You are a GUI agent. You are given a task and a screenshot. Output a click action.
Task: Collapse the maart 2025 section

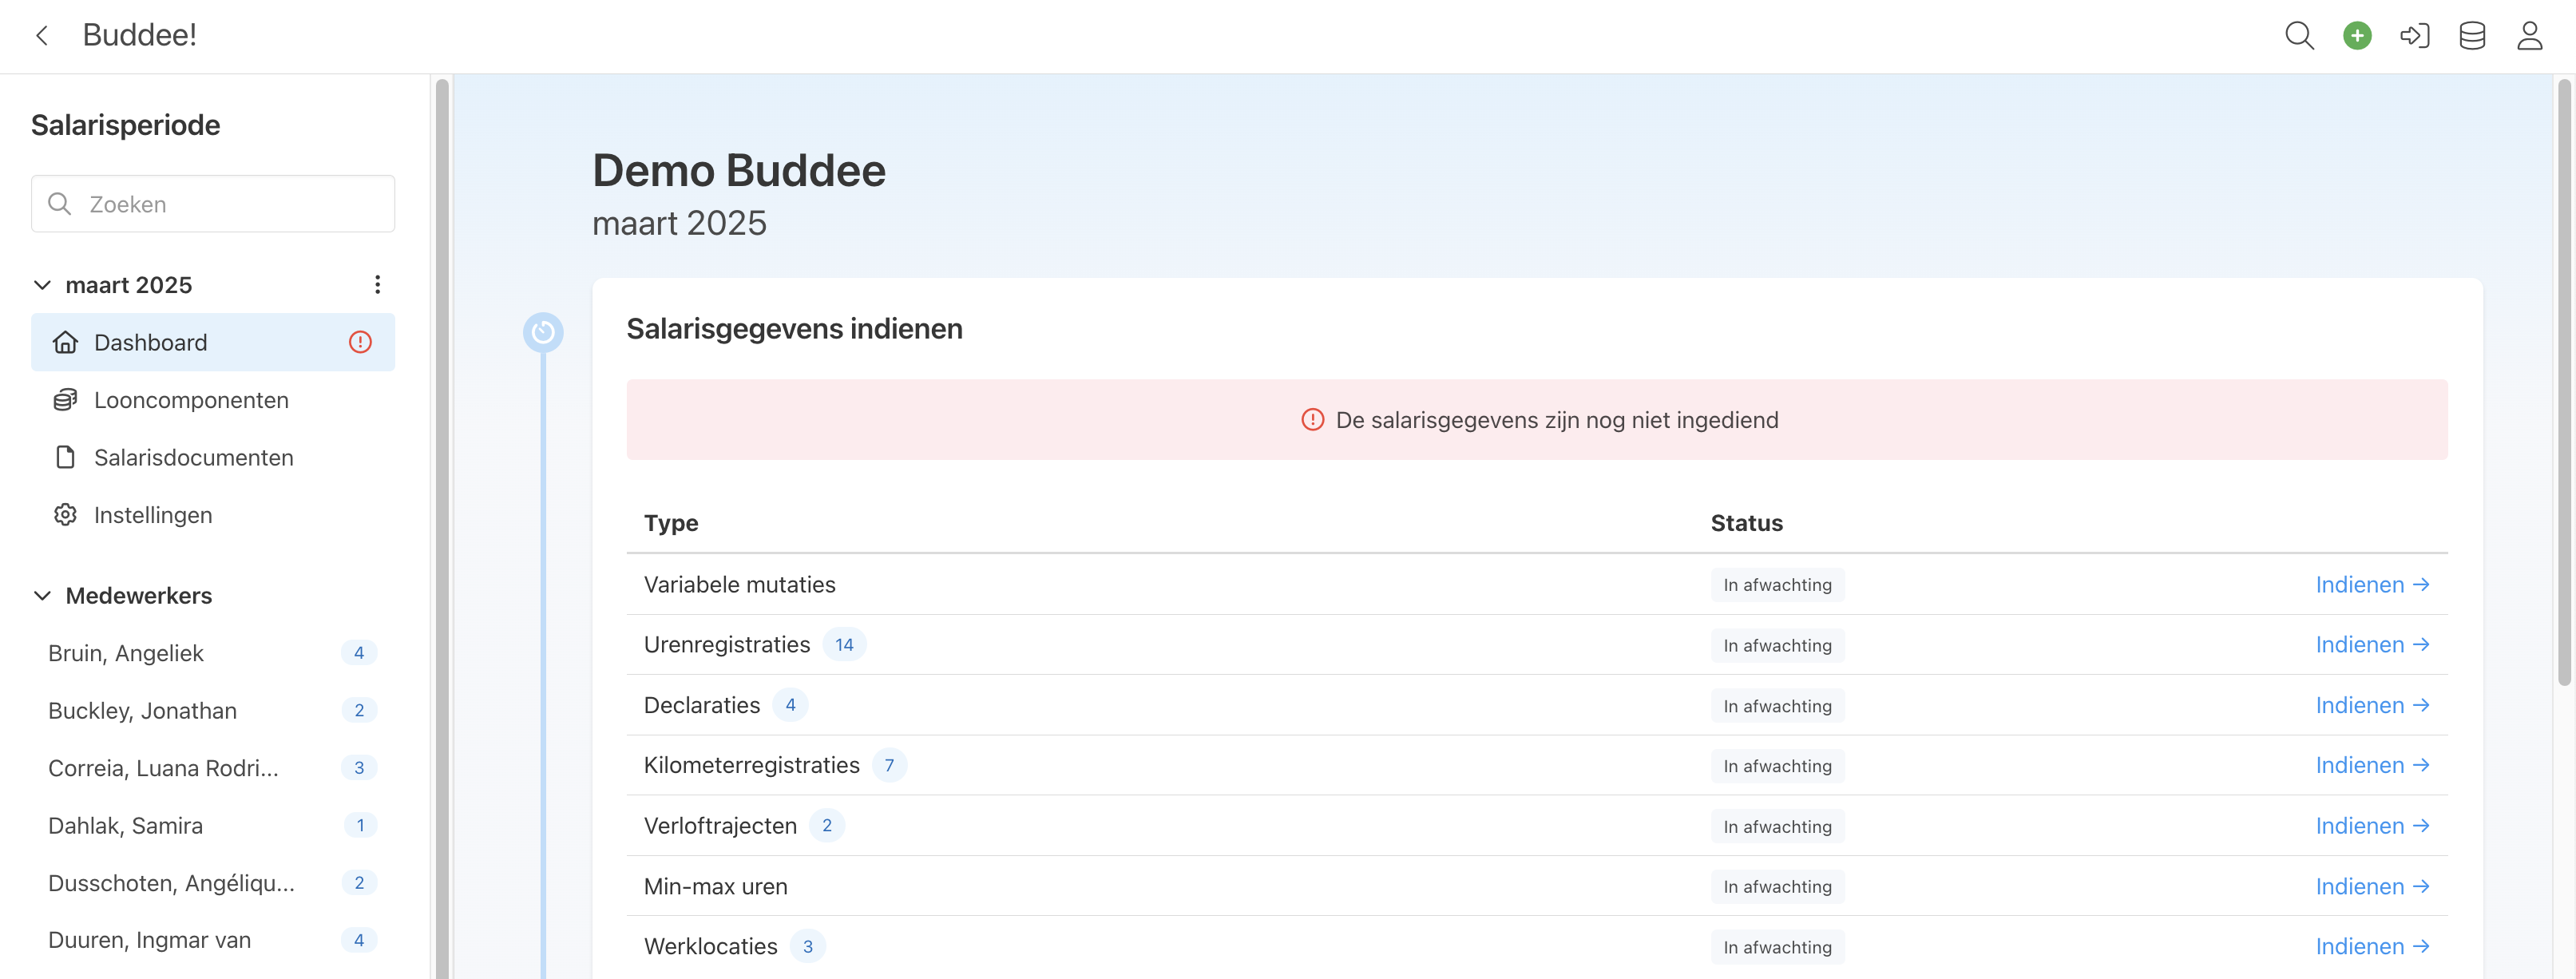tap(42, 285)
